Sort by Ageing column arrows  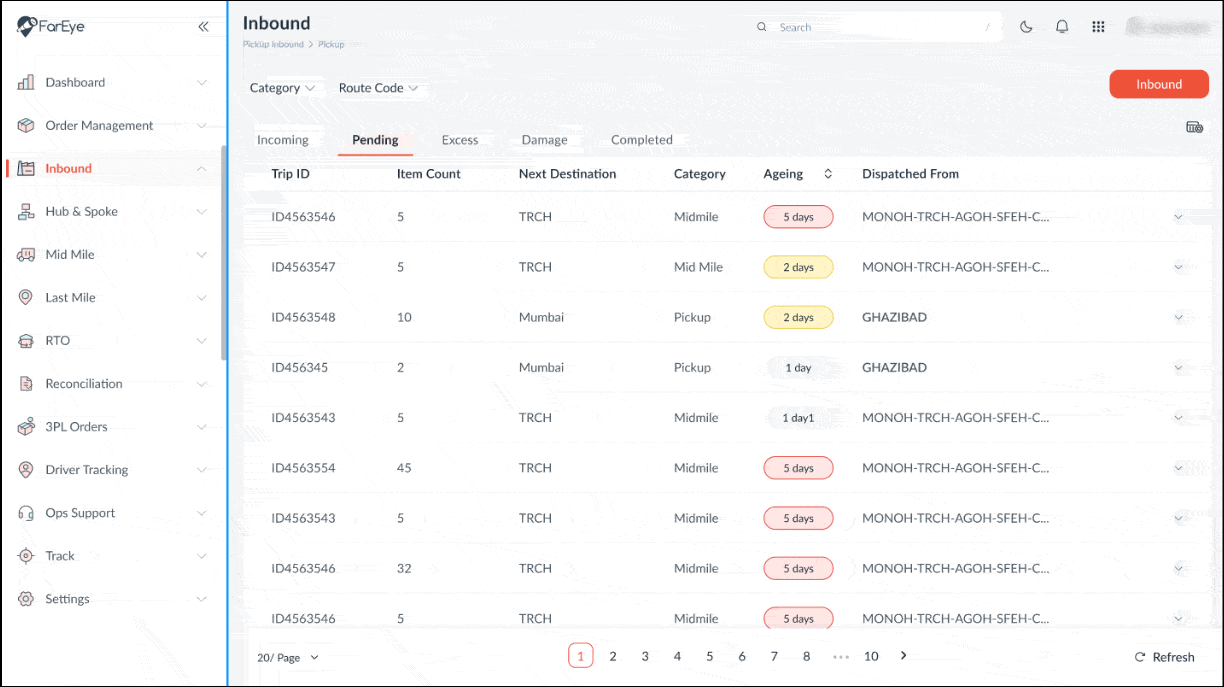828,174
